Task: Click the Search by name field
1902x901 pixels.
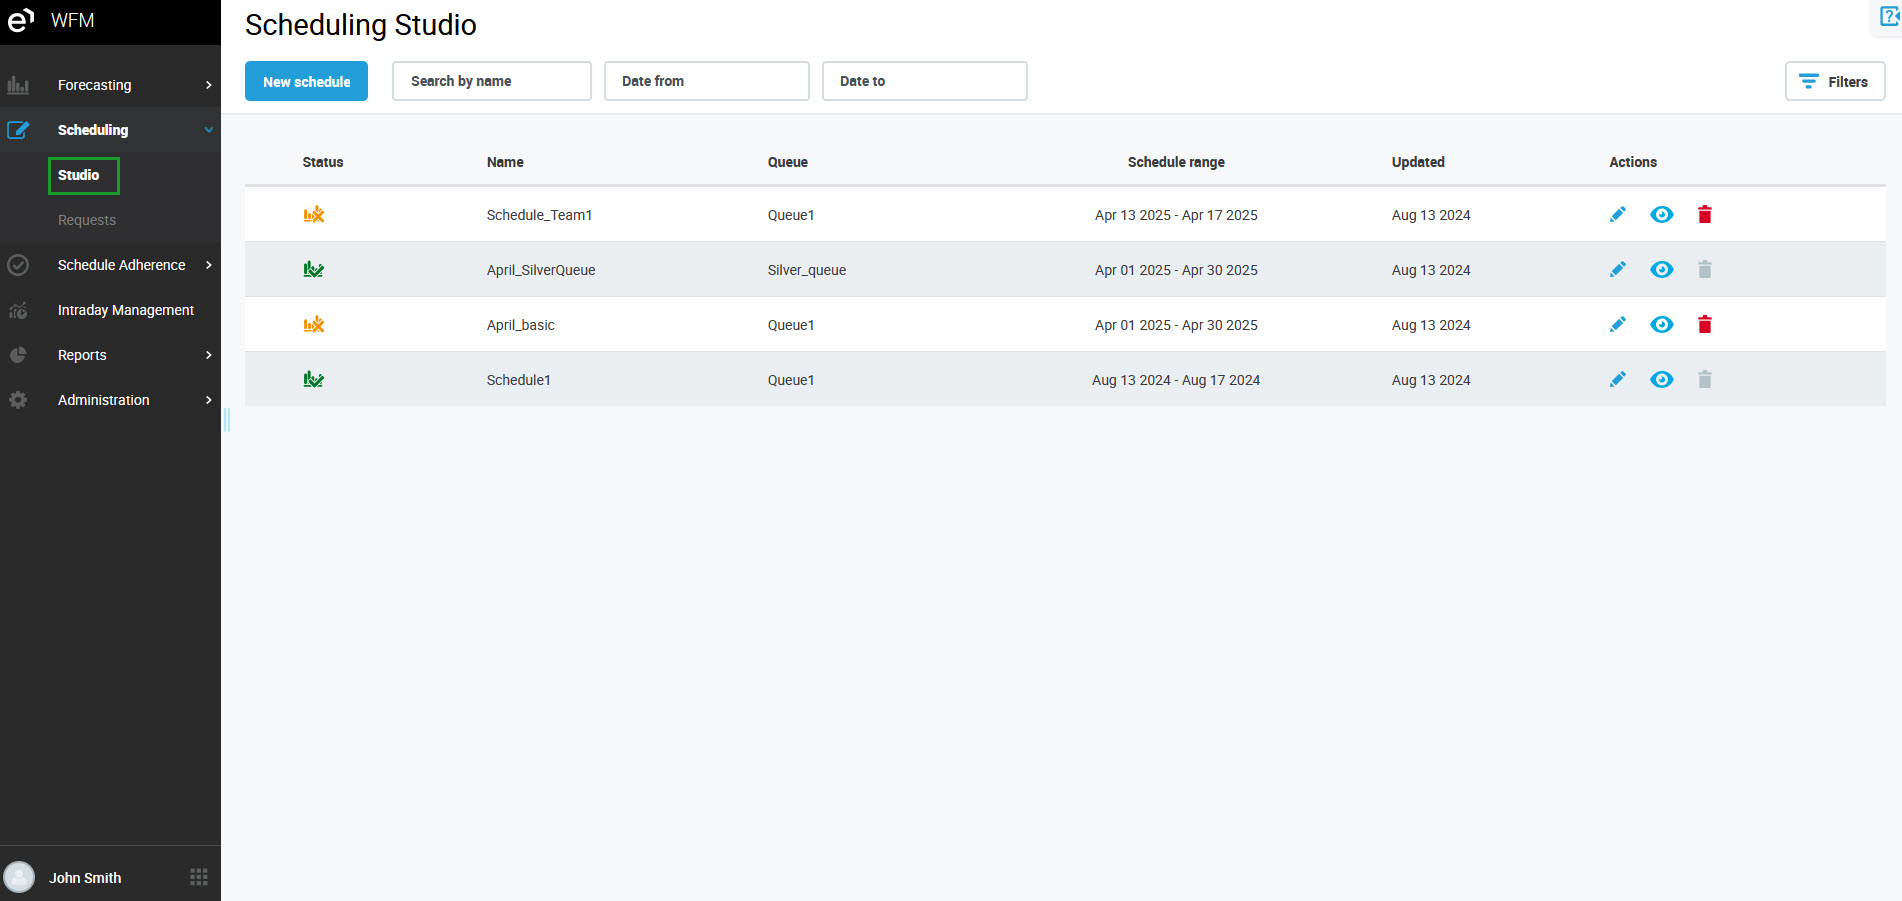Action: tap(491, 81)
